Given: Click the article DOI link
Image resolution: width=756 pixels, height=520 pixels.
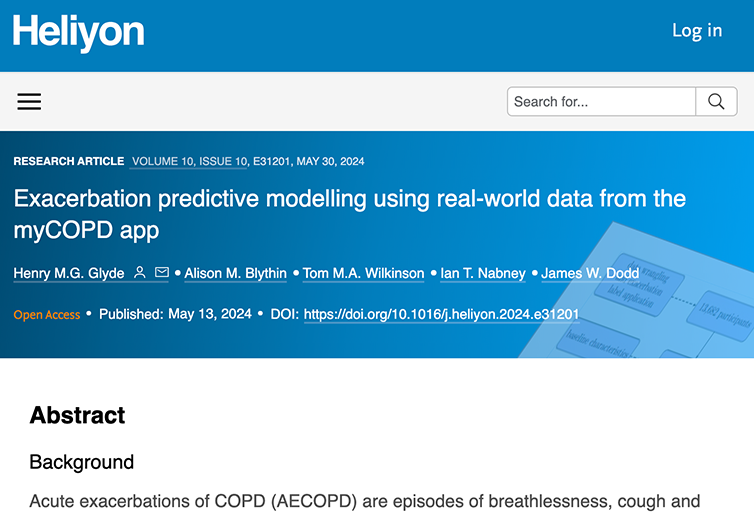Looking at the screenshot, I should coord(441,314).
